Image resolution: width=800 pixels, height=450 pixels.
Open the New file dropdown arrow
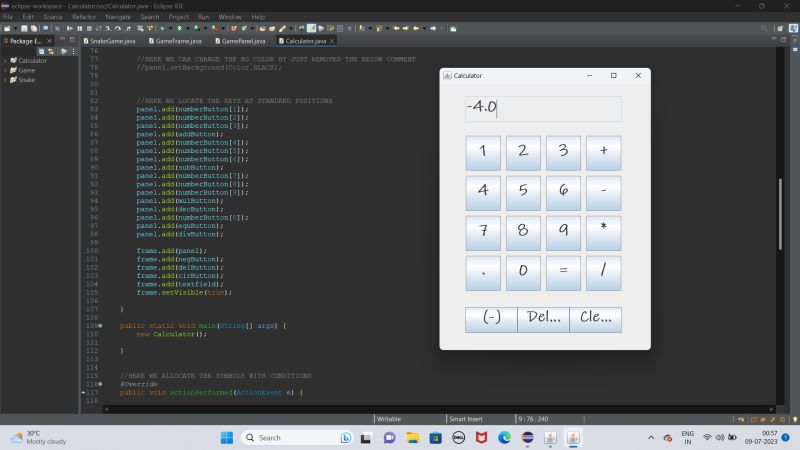coord(15,29)
